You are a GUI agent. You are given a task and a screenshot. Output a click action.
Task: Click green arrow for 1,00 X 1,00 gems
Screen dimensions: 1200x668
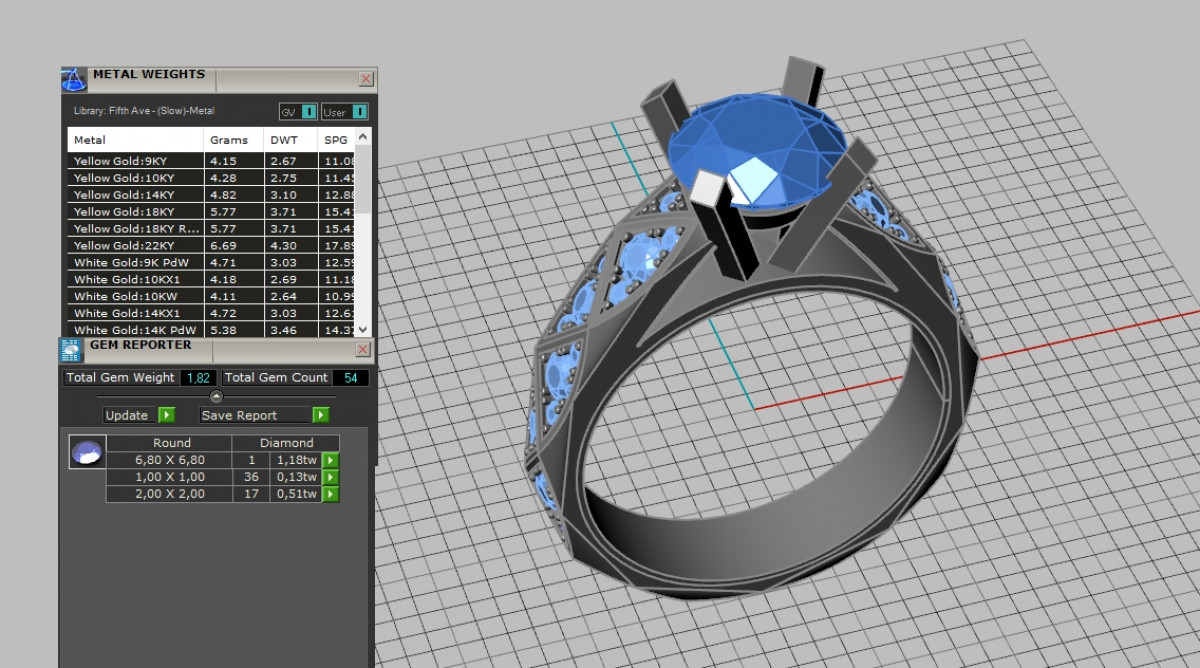pos(331,477)
